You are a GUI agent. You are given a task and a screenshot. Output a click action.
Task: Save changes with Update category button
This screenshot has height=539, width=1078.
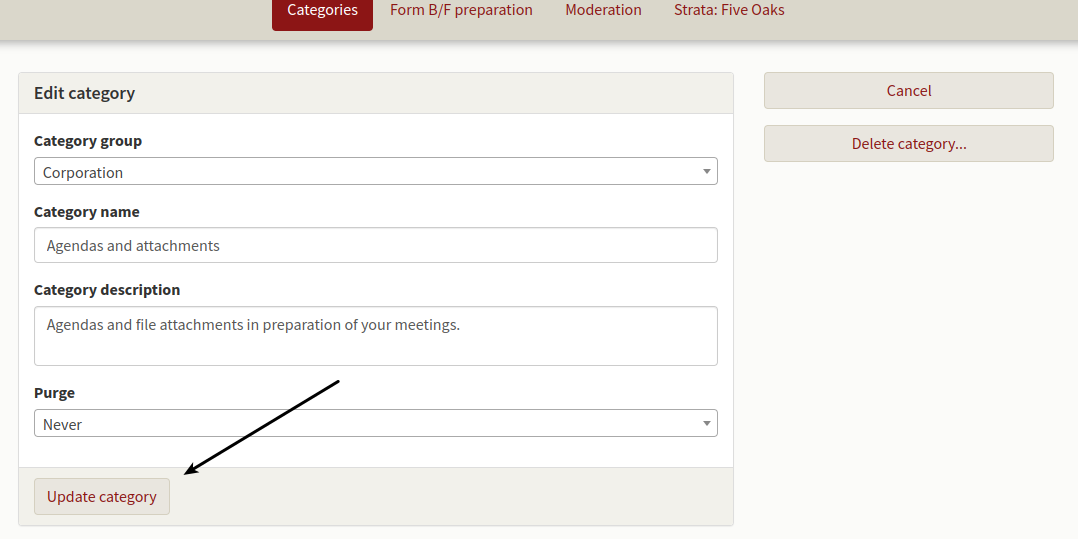tap(102, 496)
